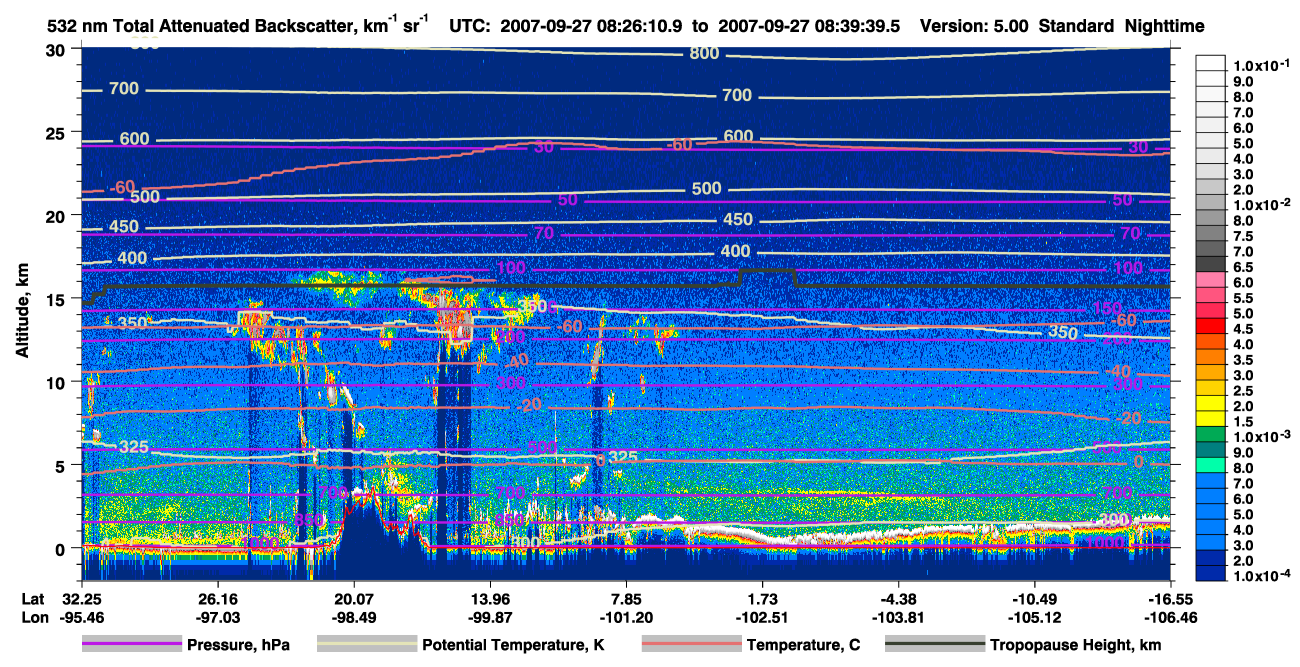The width and height of the screenshot is (1300, 667).
Task: Click the 1.0x10-4 color bar label
Action: (1264, 576)
